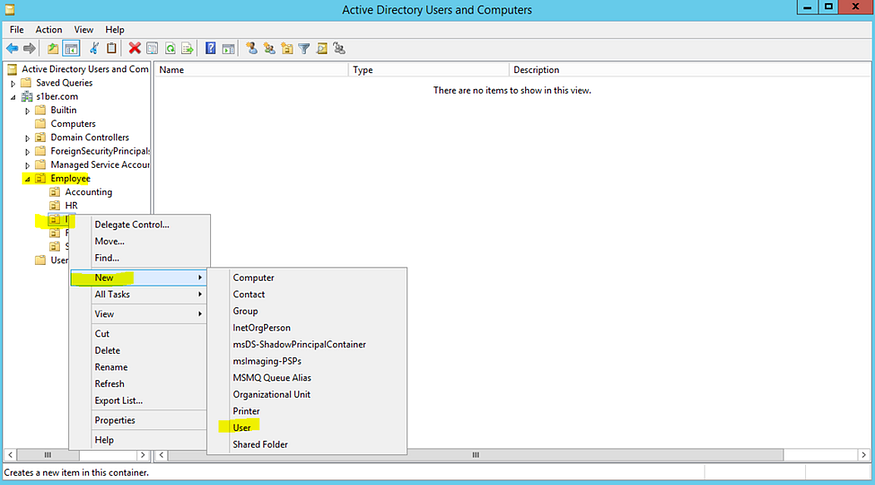Toggle the Show/Hide Console Tree icon
The image size is (875, 485).
[x=71, y=49]
